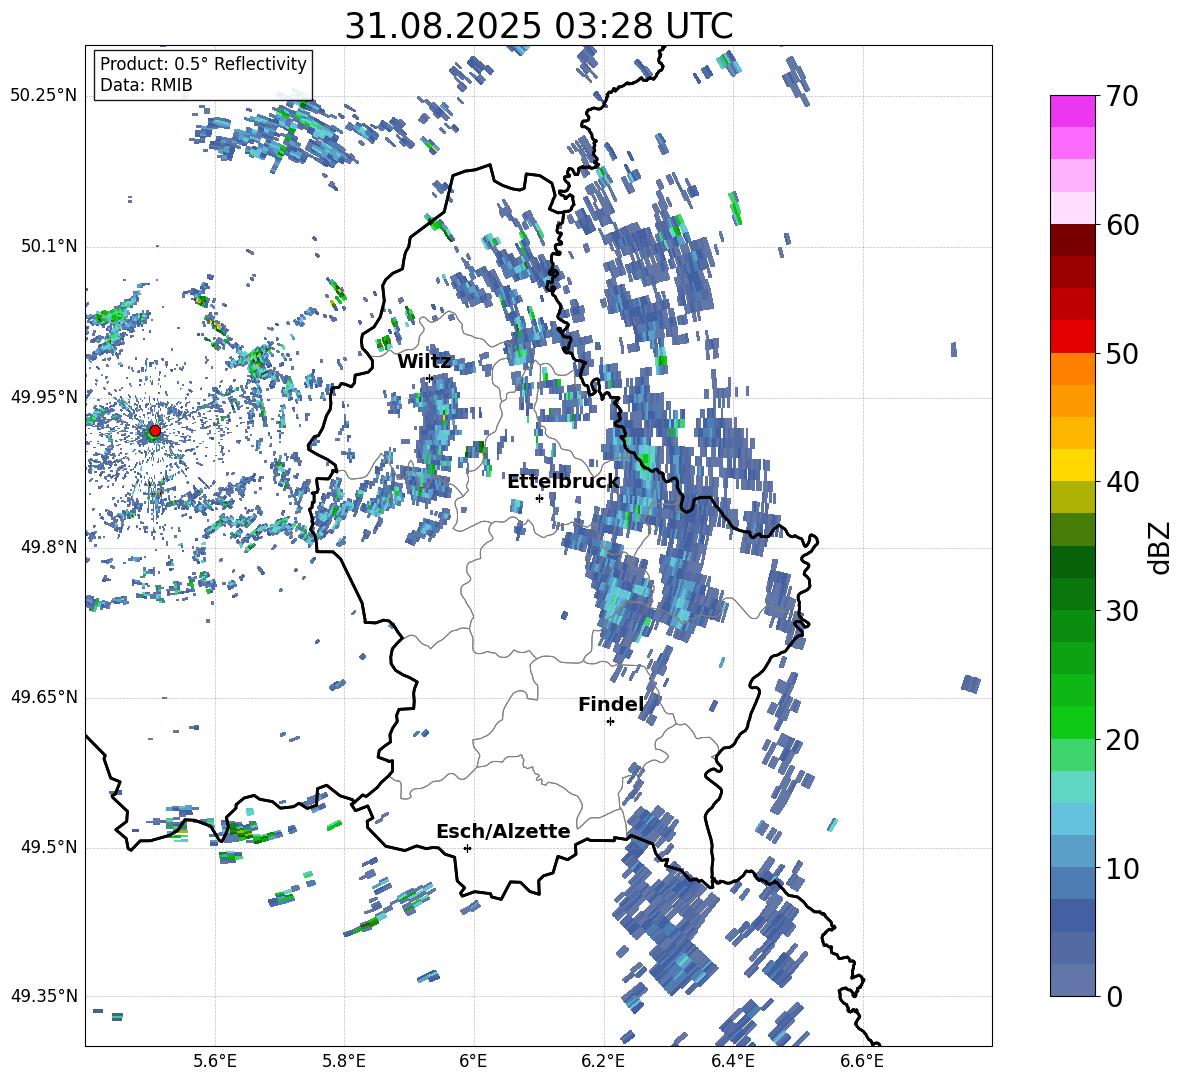
Task: Click longitude label 6°E
Action: click(473, 1062)
